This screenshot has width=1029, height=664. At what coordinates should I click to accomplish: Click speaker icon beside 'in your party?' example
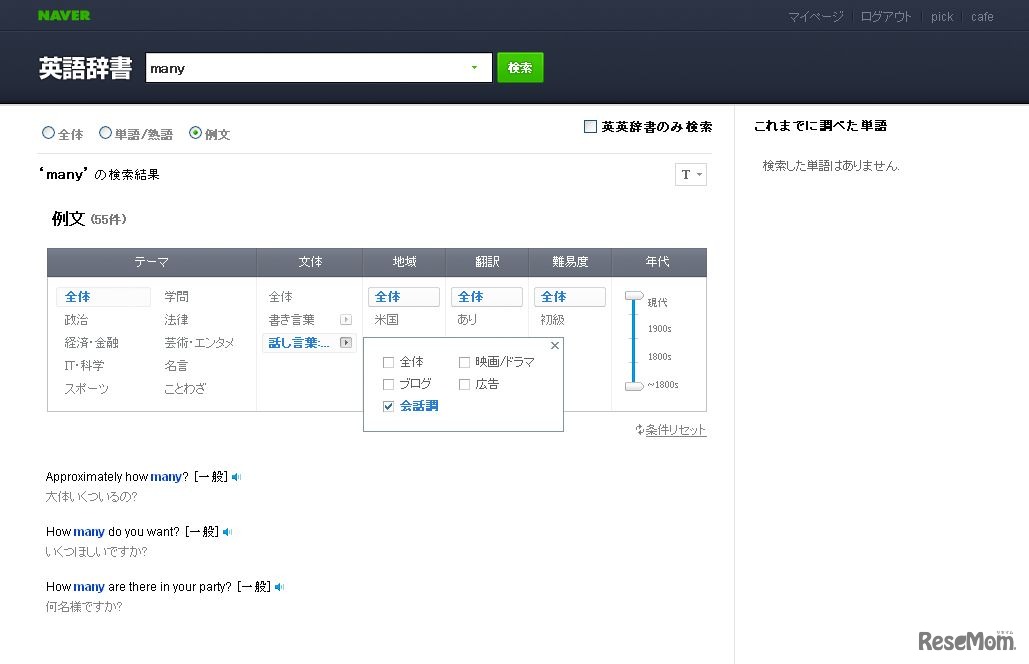click(x=280, y=587)
